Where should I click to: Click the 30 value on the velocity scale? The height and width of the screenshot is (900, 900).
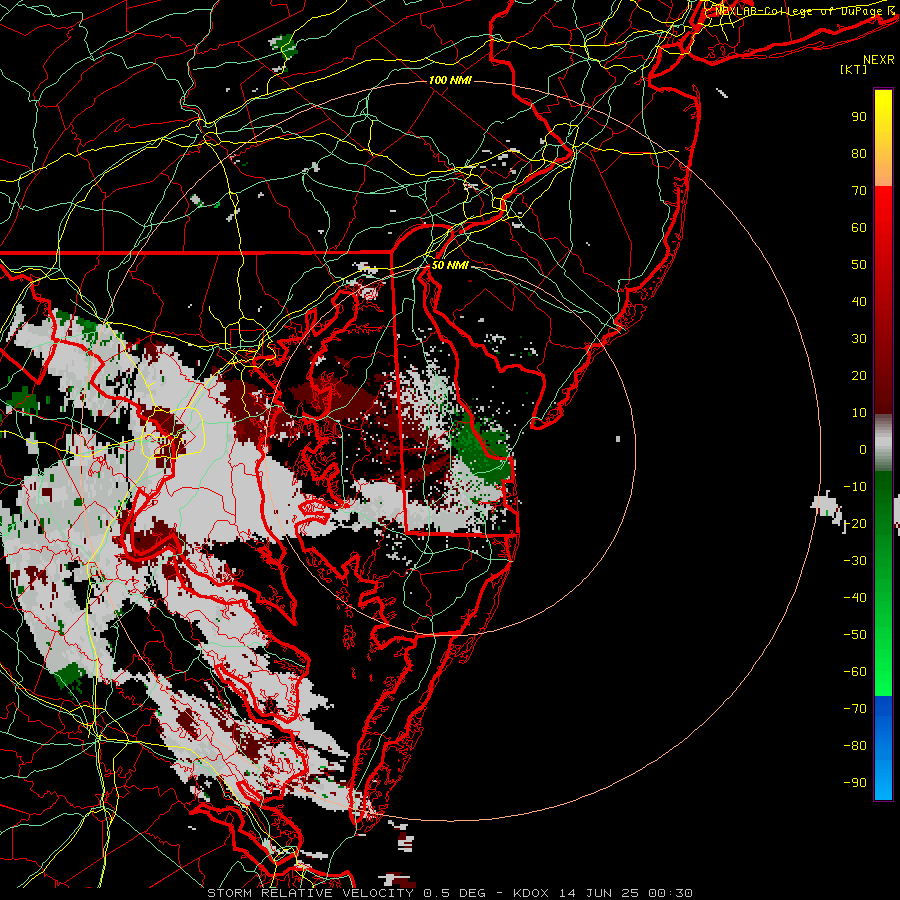(x=859, y=339)
